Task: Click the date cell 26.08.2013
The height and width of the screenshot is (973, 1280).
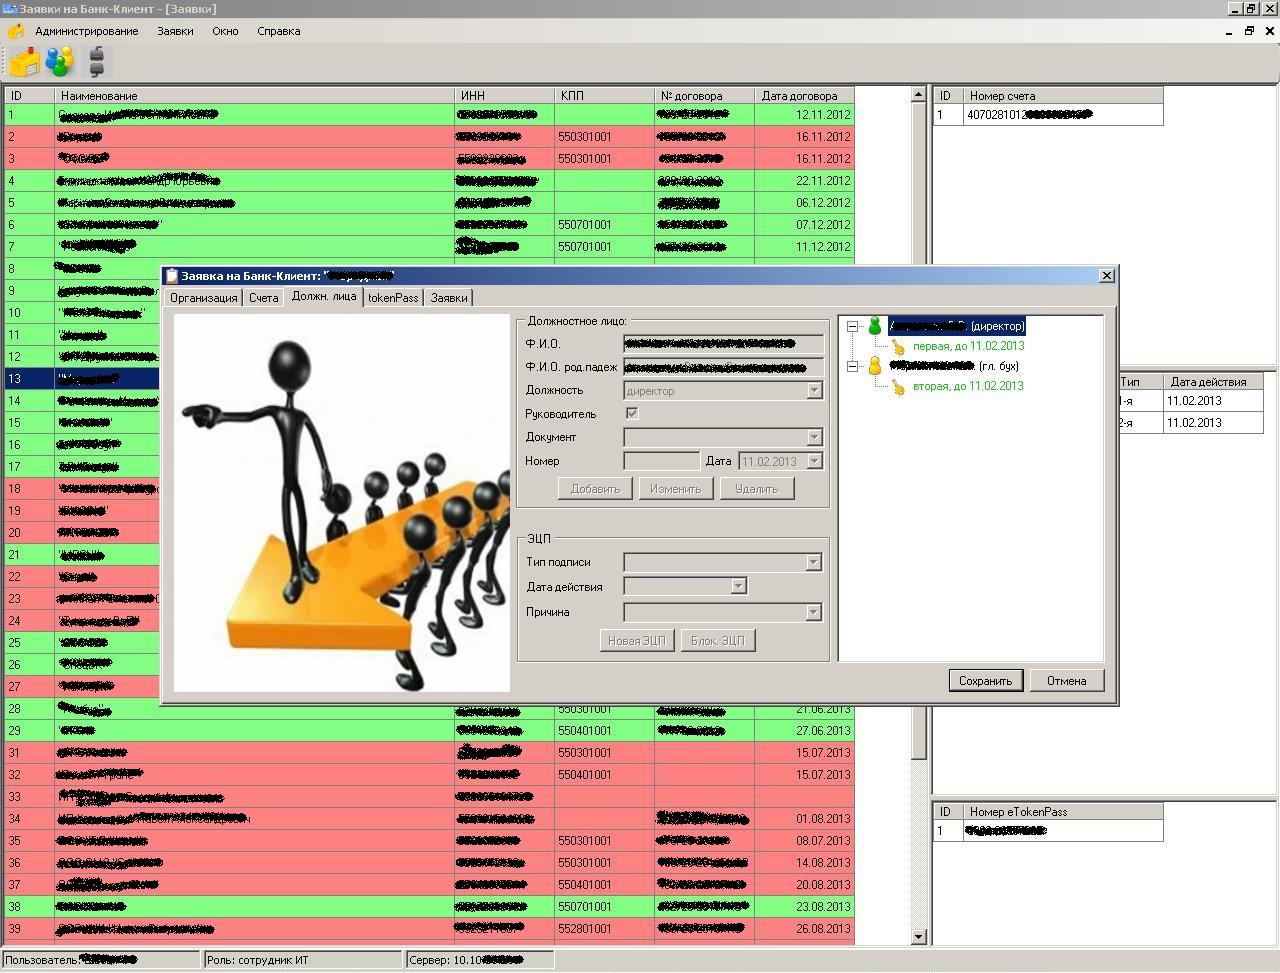Action: 805,929
